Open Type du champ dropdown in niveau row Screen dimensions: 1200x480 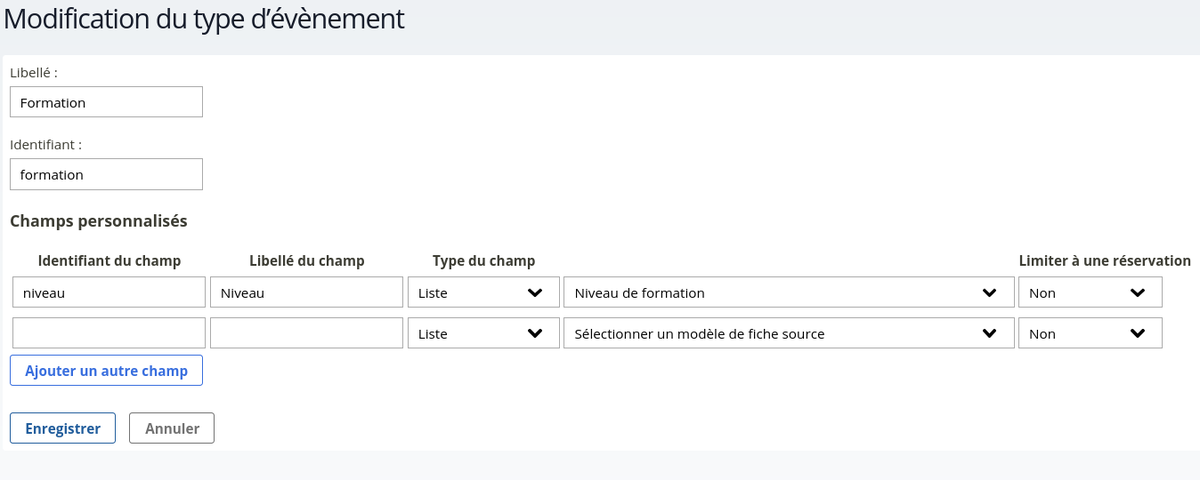483,292
